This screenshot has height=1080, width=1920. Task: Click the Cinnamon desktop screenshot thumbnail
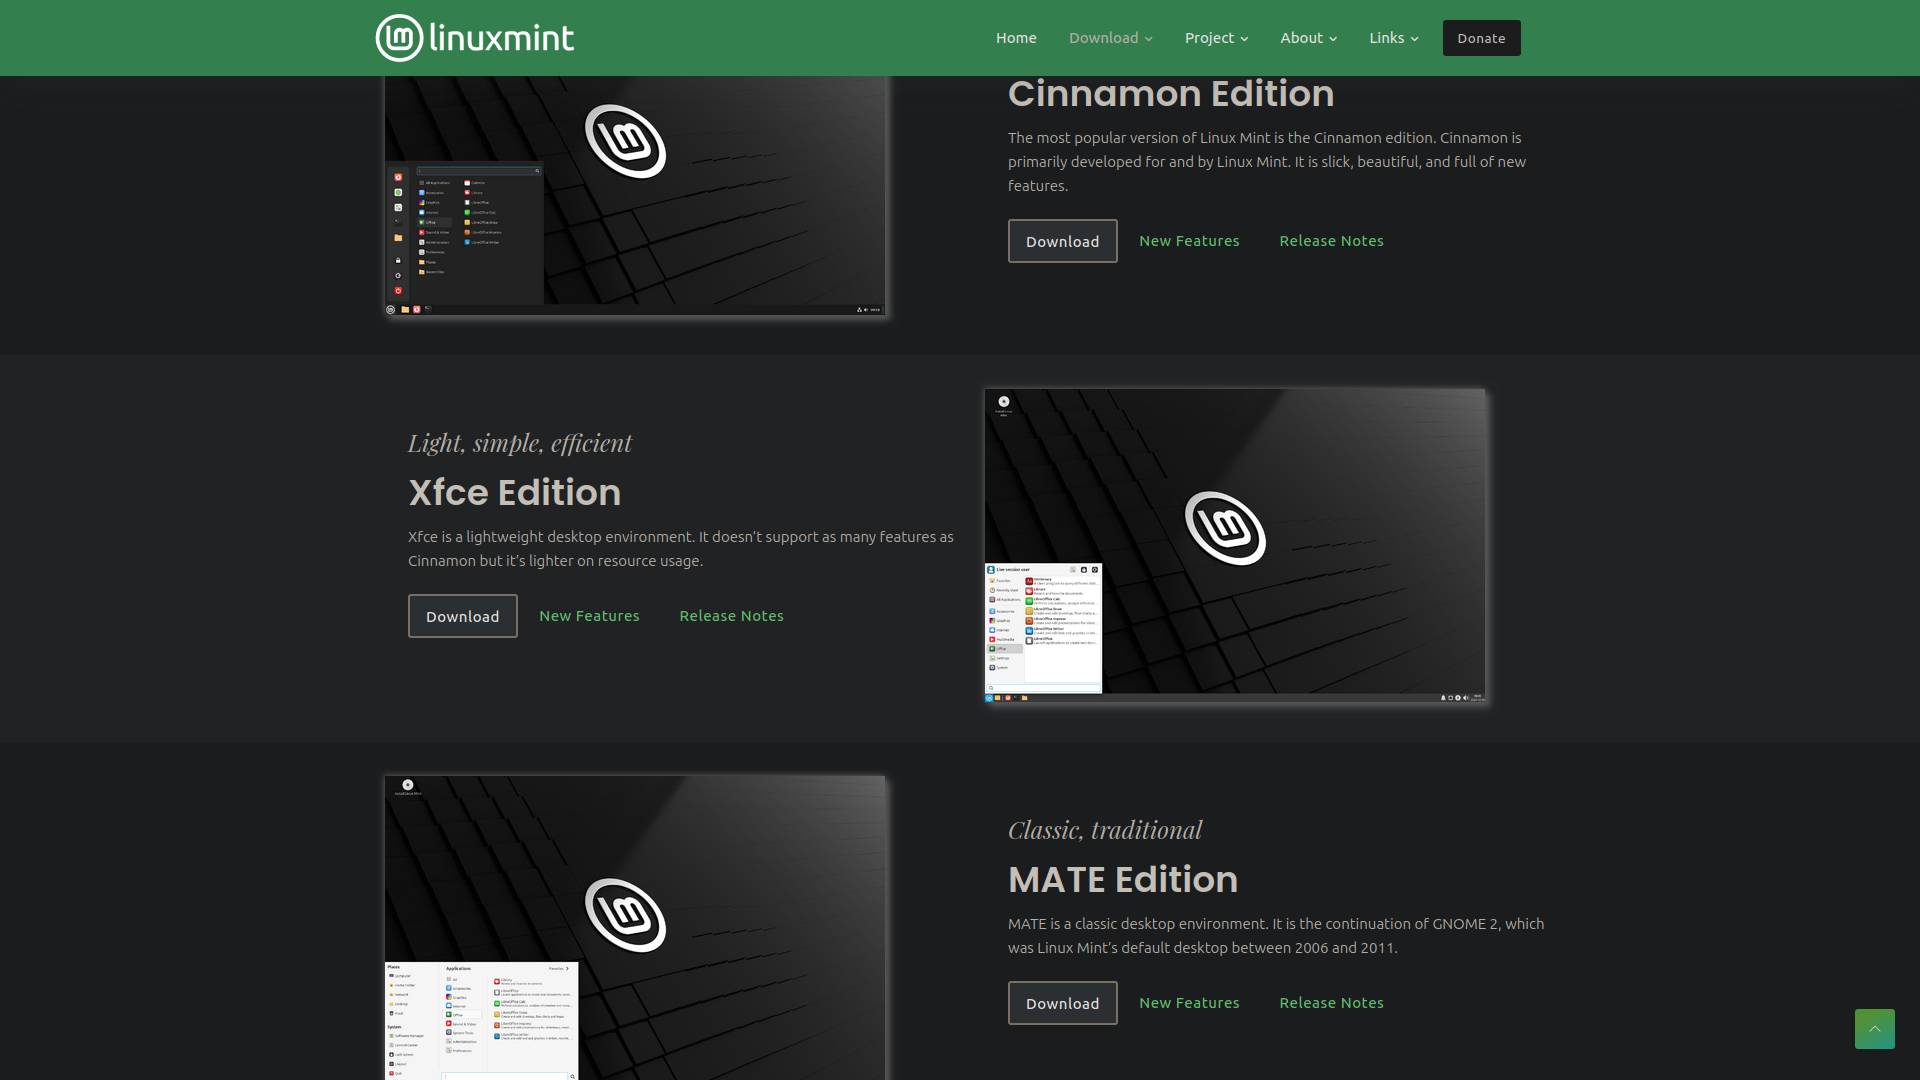[x=635, y=196]
